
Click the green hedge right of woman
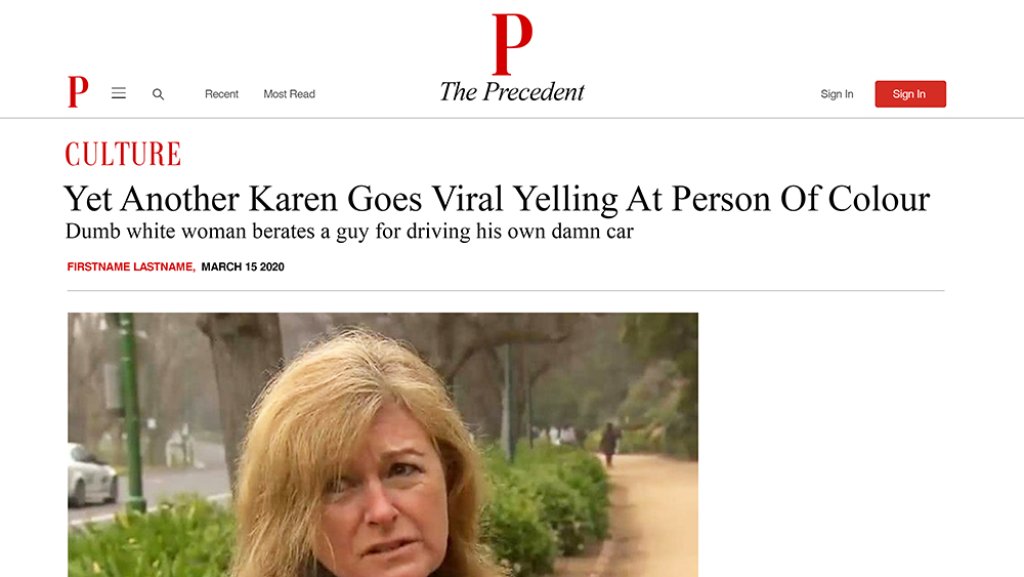pyautogui.click(x=545, y=500)
